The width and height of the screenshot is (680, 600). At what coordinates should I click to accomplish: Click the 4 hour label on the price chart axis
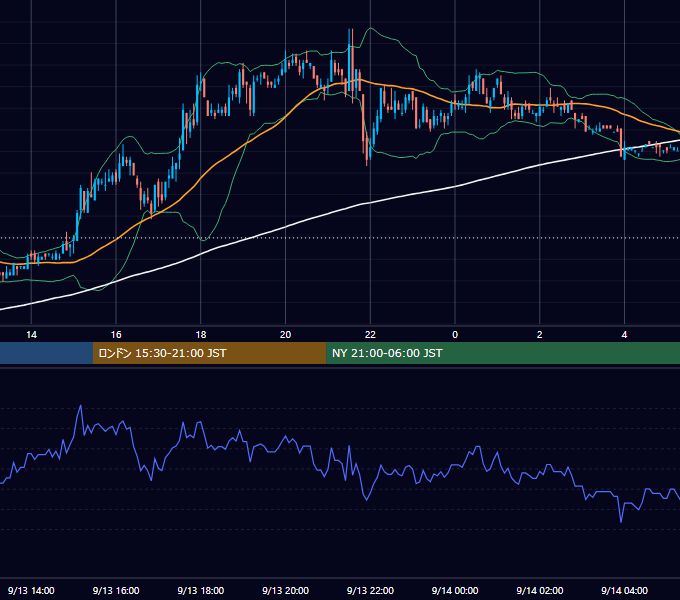point(624,335)
